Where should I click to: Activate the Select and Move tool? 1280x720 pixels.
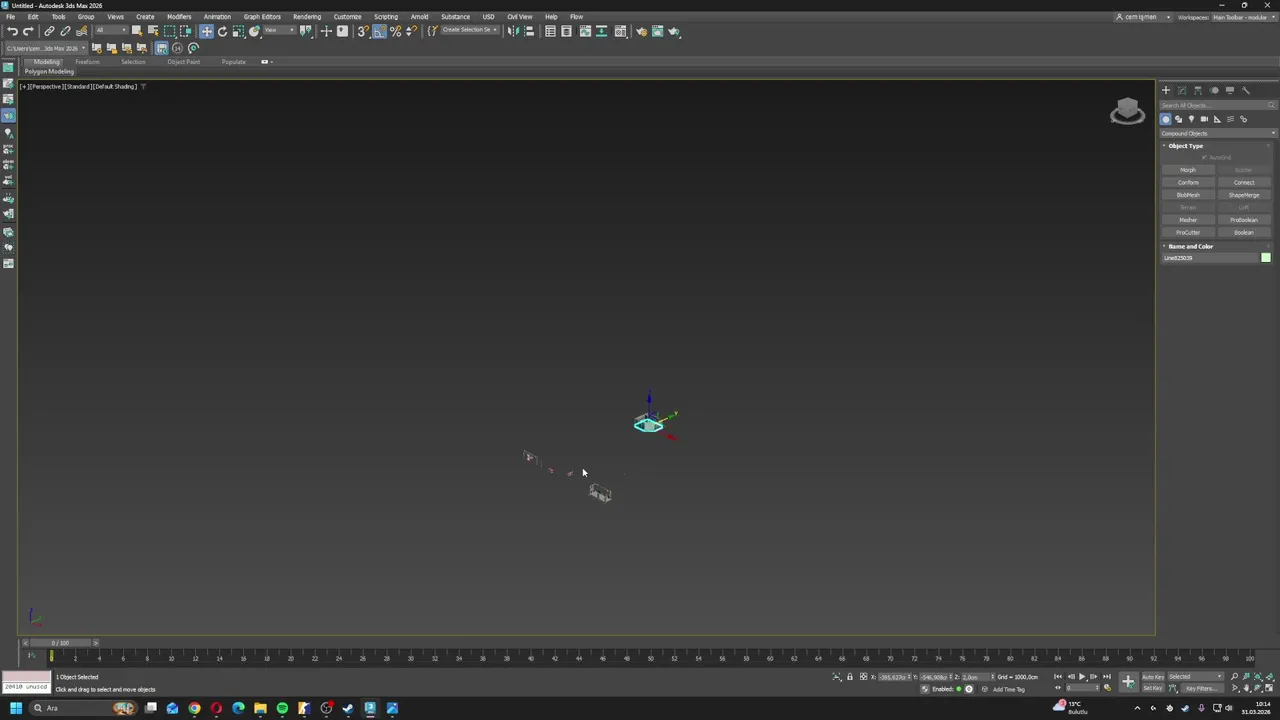tap(206, 31)
